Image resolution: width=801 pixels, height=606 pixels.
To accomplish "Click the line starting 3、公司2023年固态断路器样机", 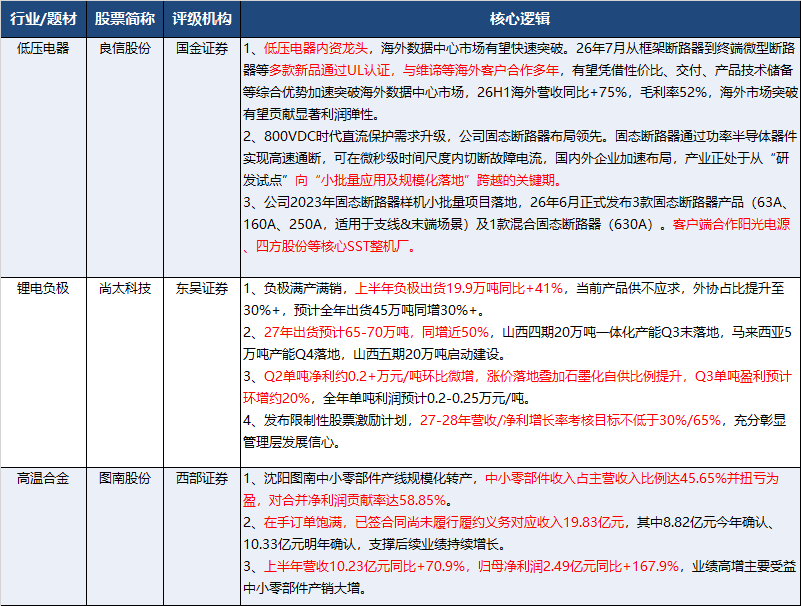I will coord(516,202).
